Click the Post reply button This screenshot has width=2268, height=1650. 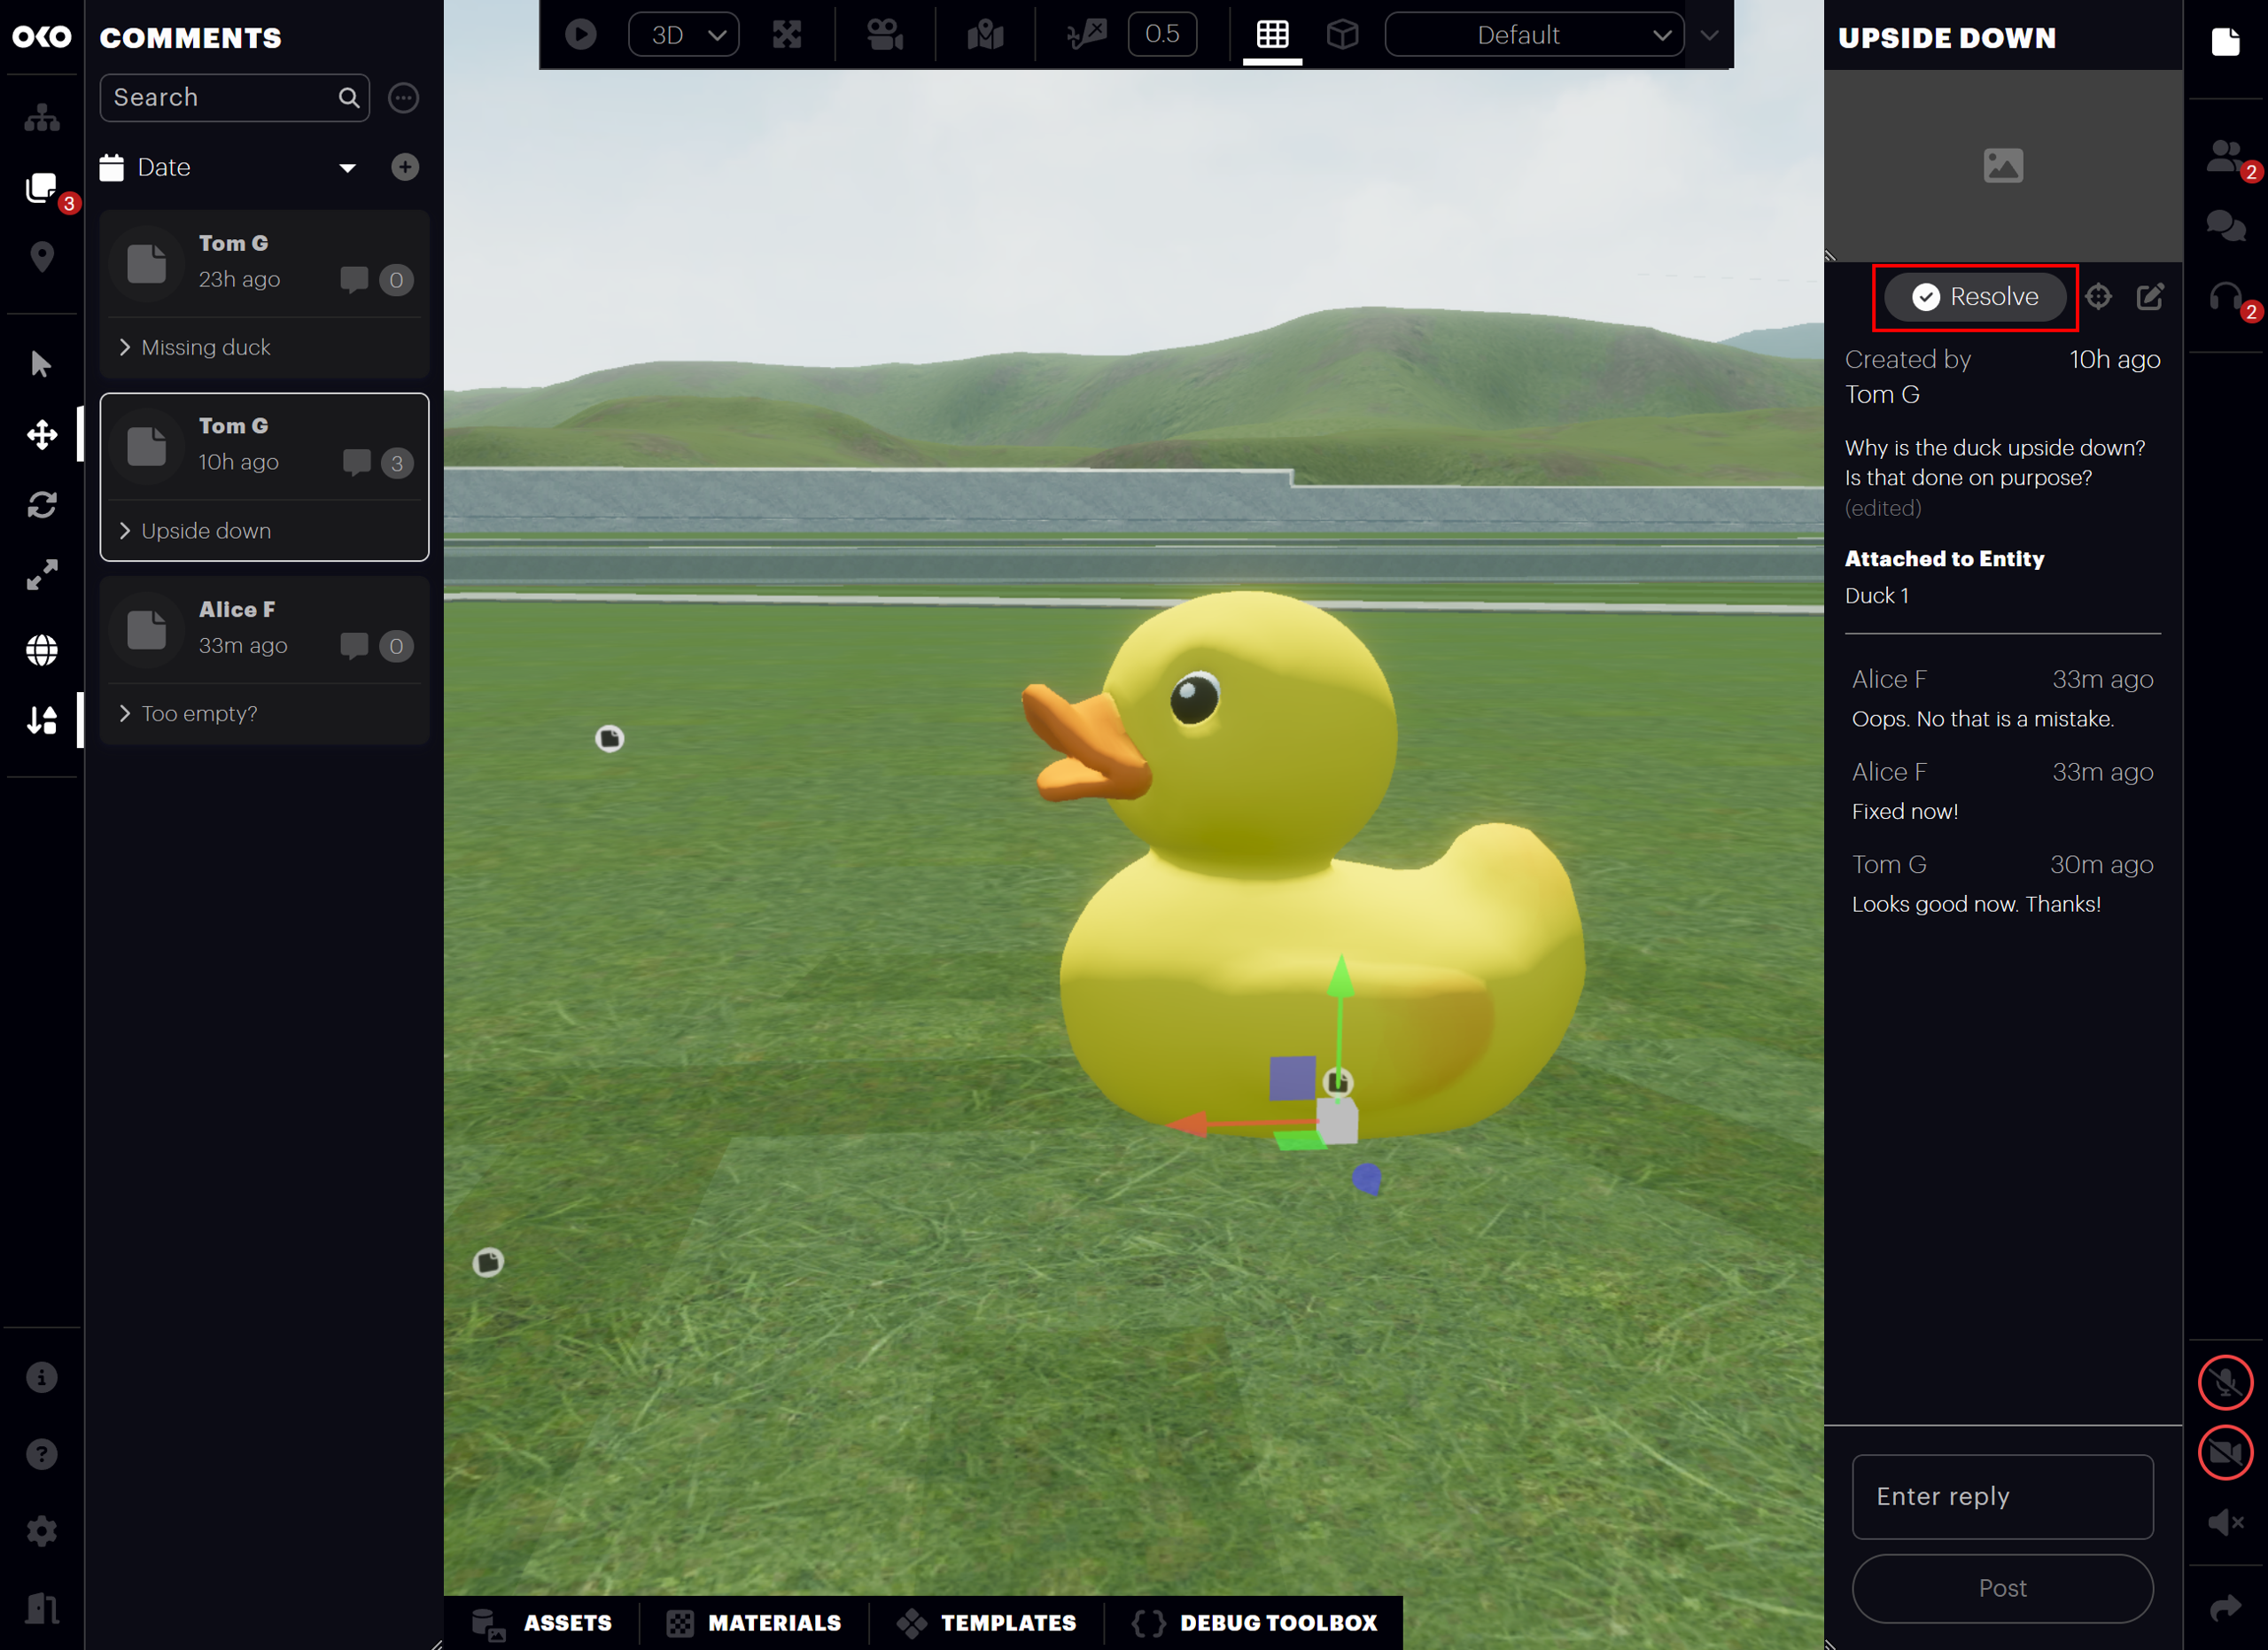click(x=2002, y=1589)
